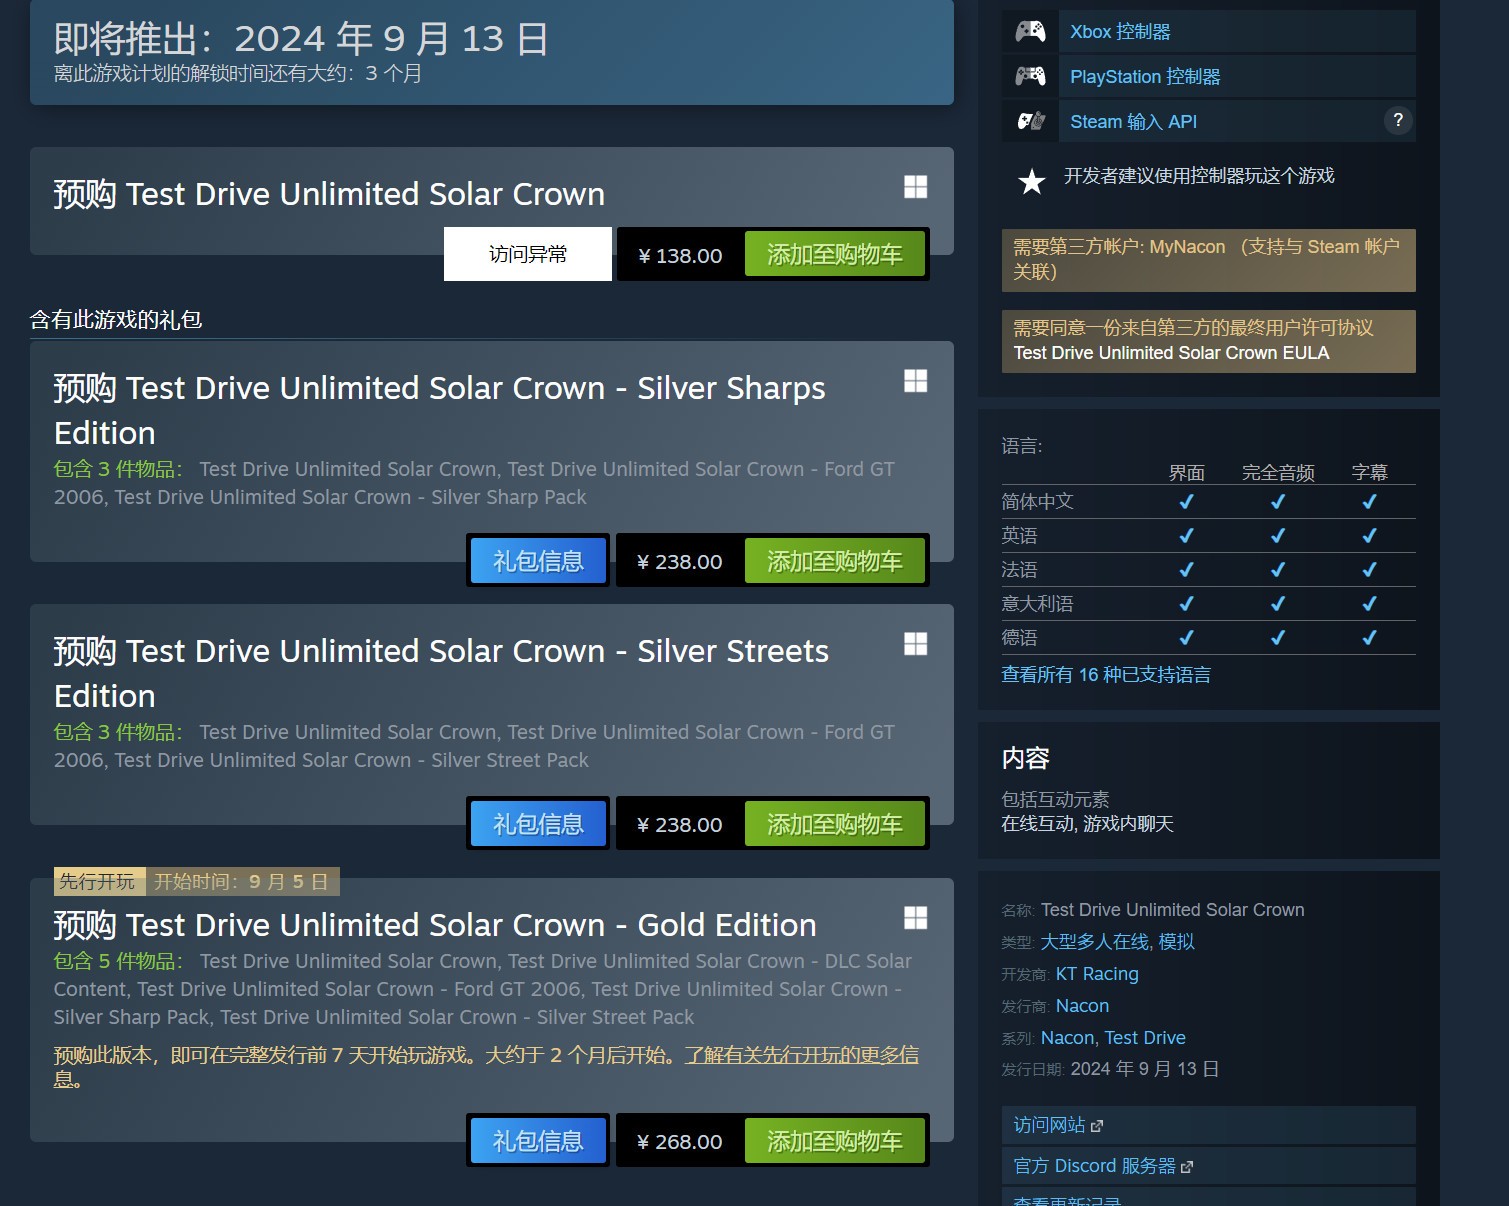This screenshot has height=1206, width=1509.
Task: Select the Steam 输入 API icon
Action: 1030,120
